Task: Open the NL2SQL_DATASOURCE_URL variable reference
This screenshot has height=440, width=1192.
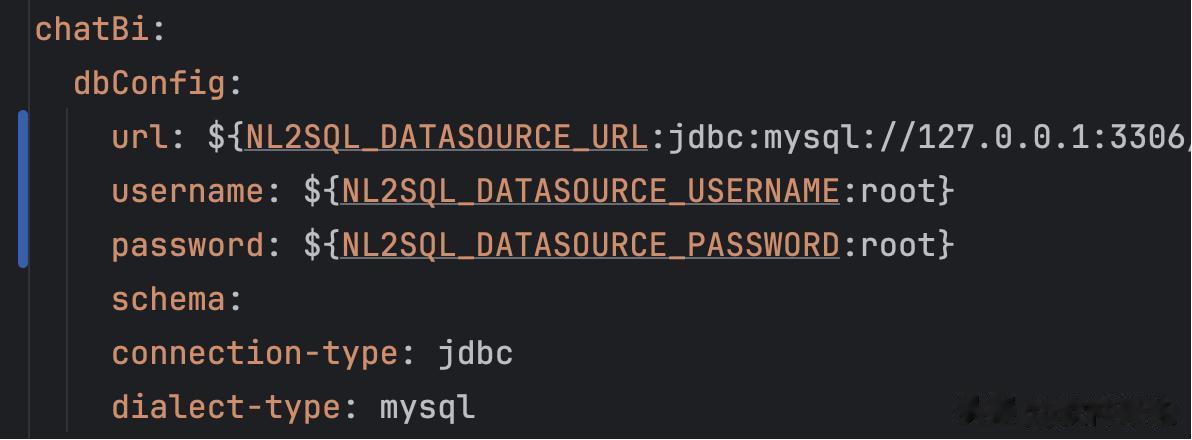Action: click(x=446, y=137)
